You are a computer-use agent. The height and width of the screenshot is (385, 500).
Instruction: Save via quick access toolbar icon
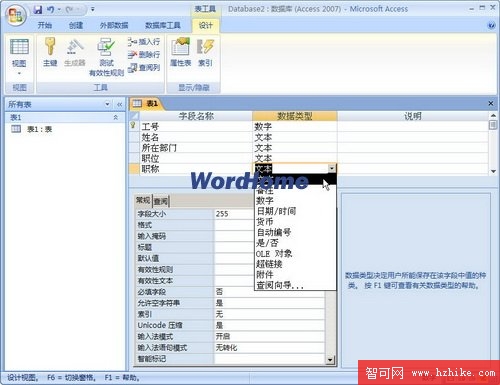[38, 10]
